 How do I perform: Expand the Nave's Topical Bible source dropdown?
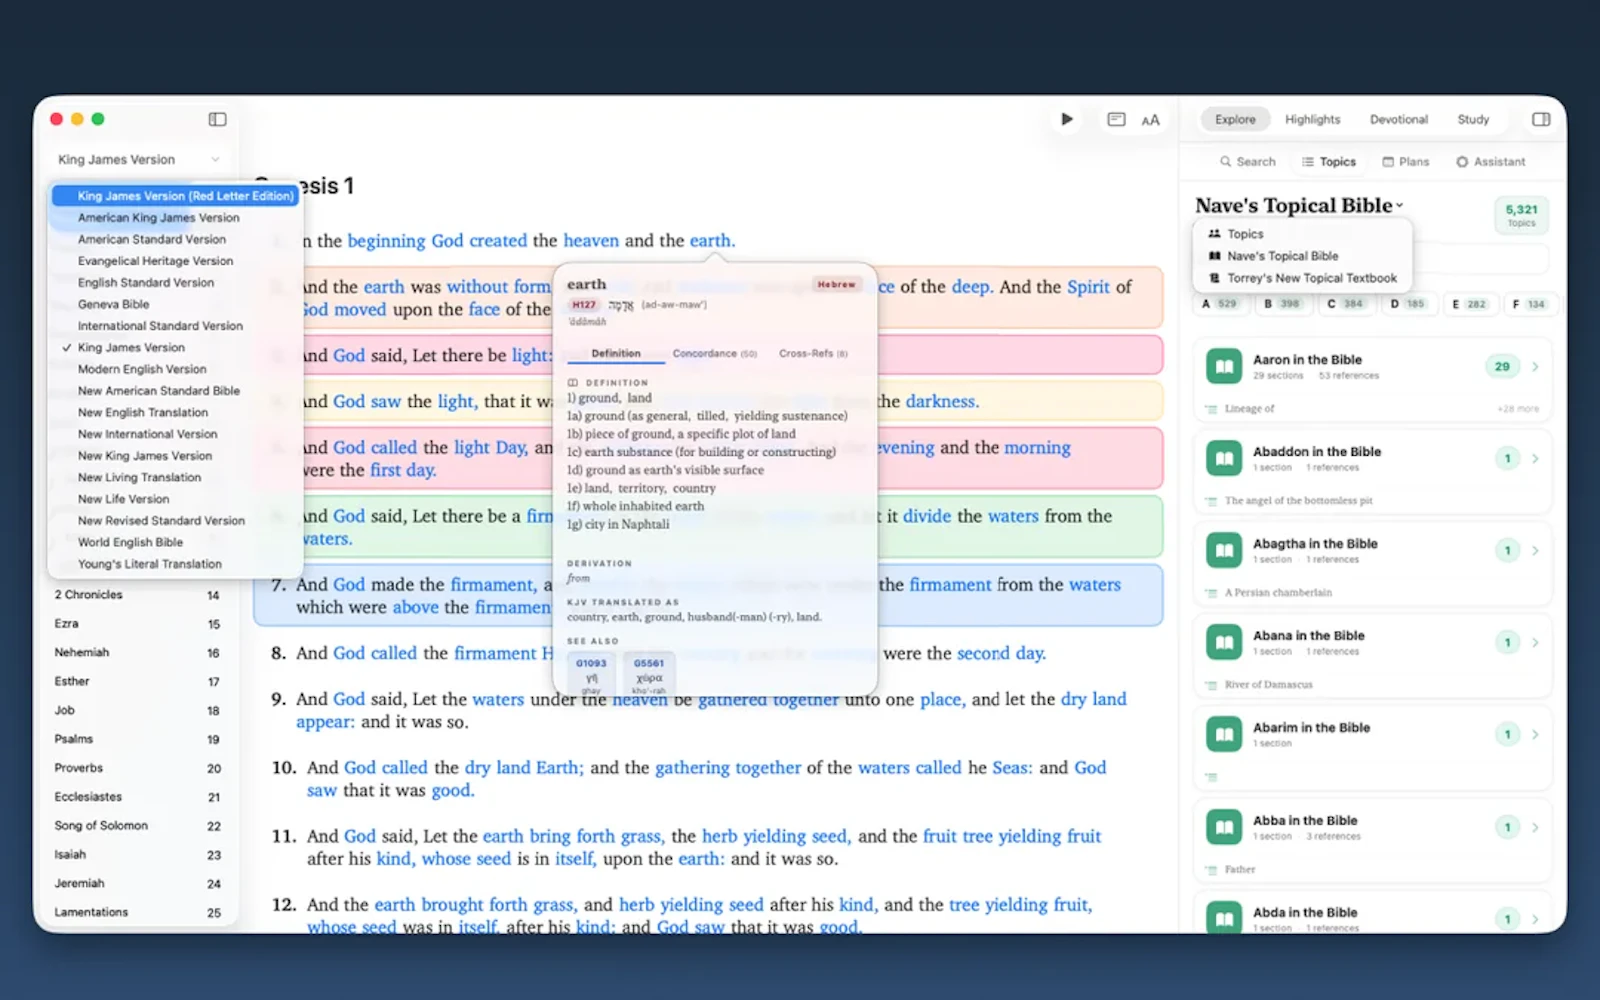[1299, 205]
